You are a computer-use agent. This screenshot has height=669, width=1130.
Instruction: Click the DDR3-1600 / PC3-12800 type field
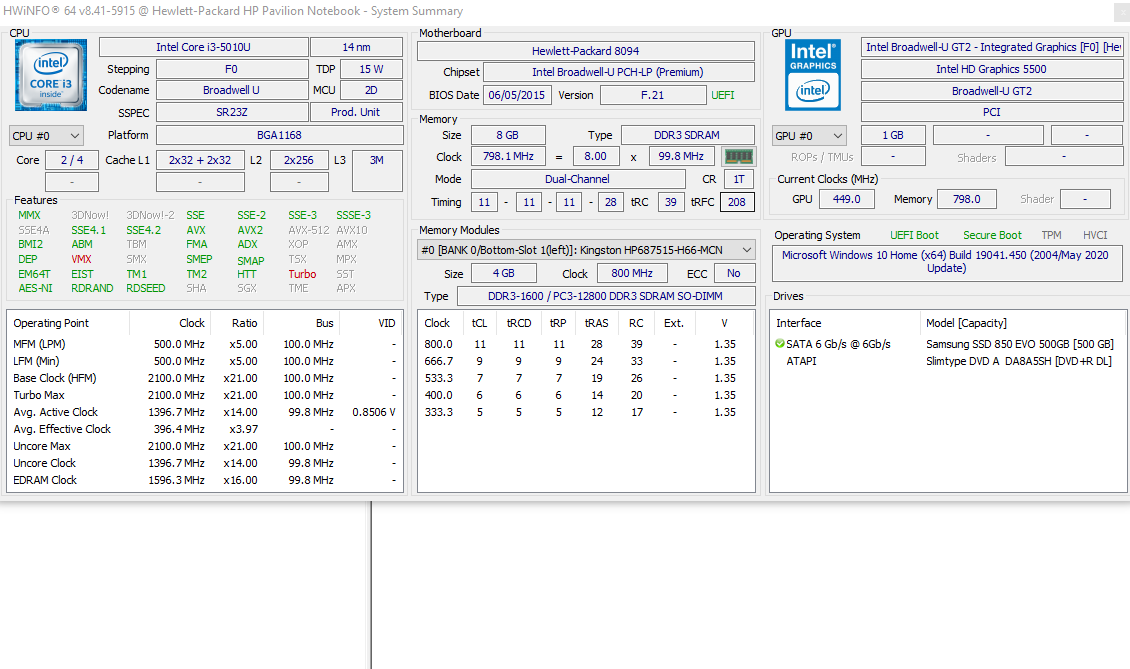click(606, 296)
